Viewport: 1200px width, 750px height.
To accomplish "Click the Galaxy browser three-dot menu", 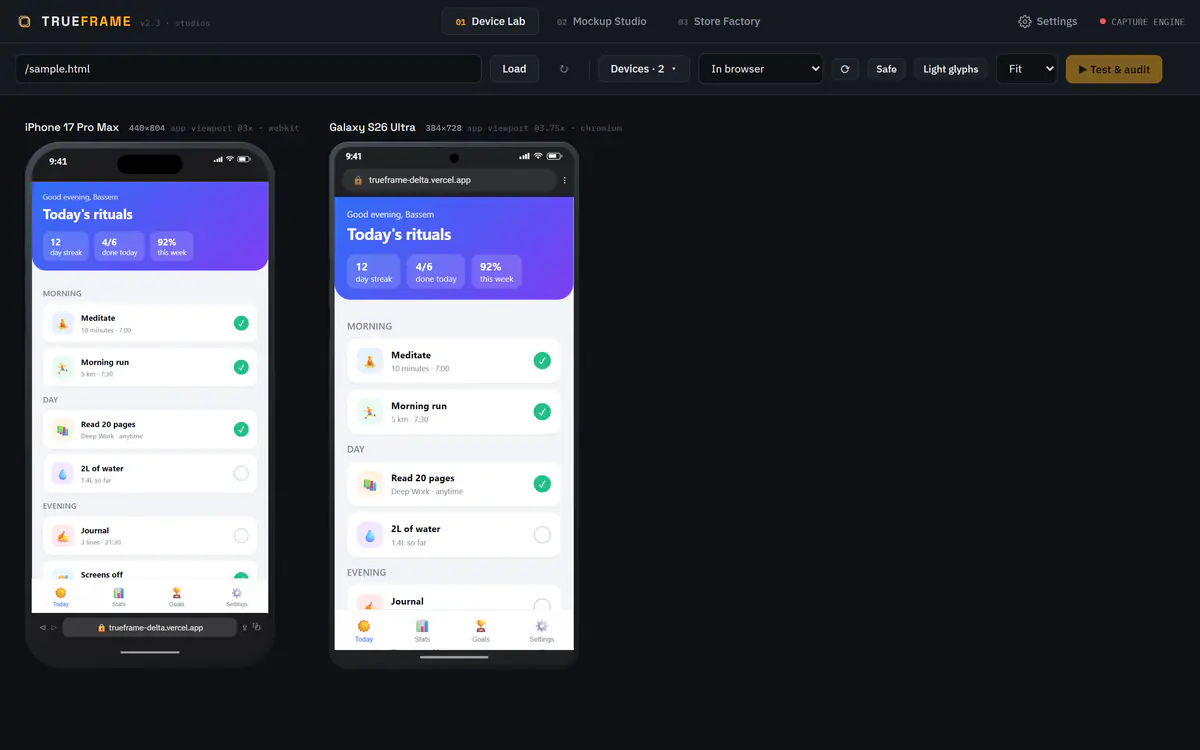I will [564, 180].
